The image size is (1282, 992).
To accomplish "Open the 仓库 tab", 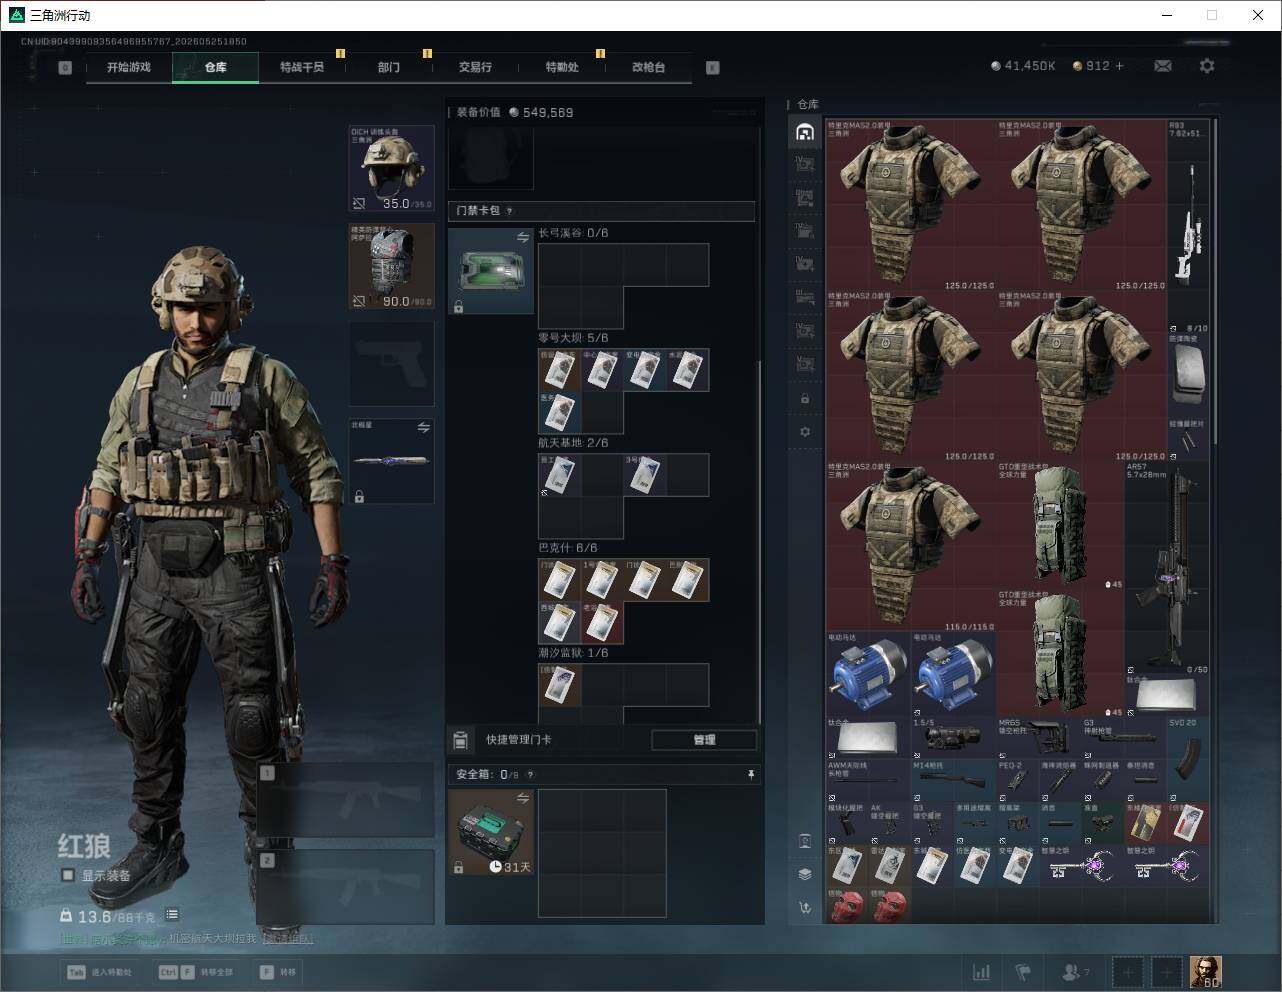I will [x=216, y=67].
